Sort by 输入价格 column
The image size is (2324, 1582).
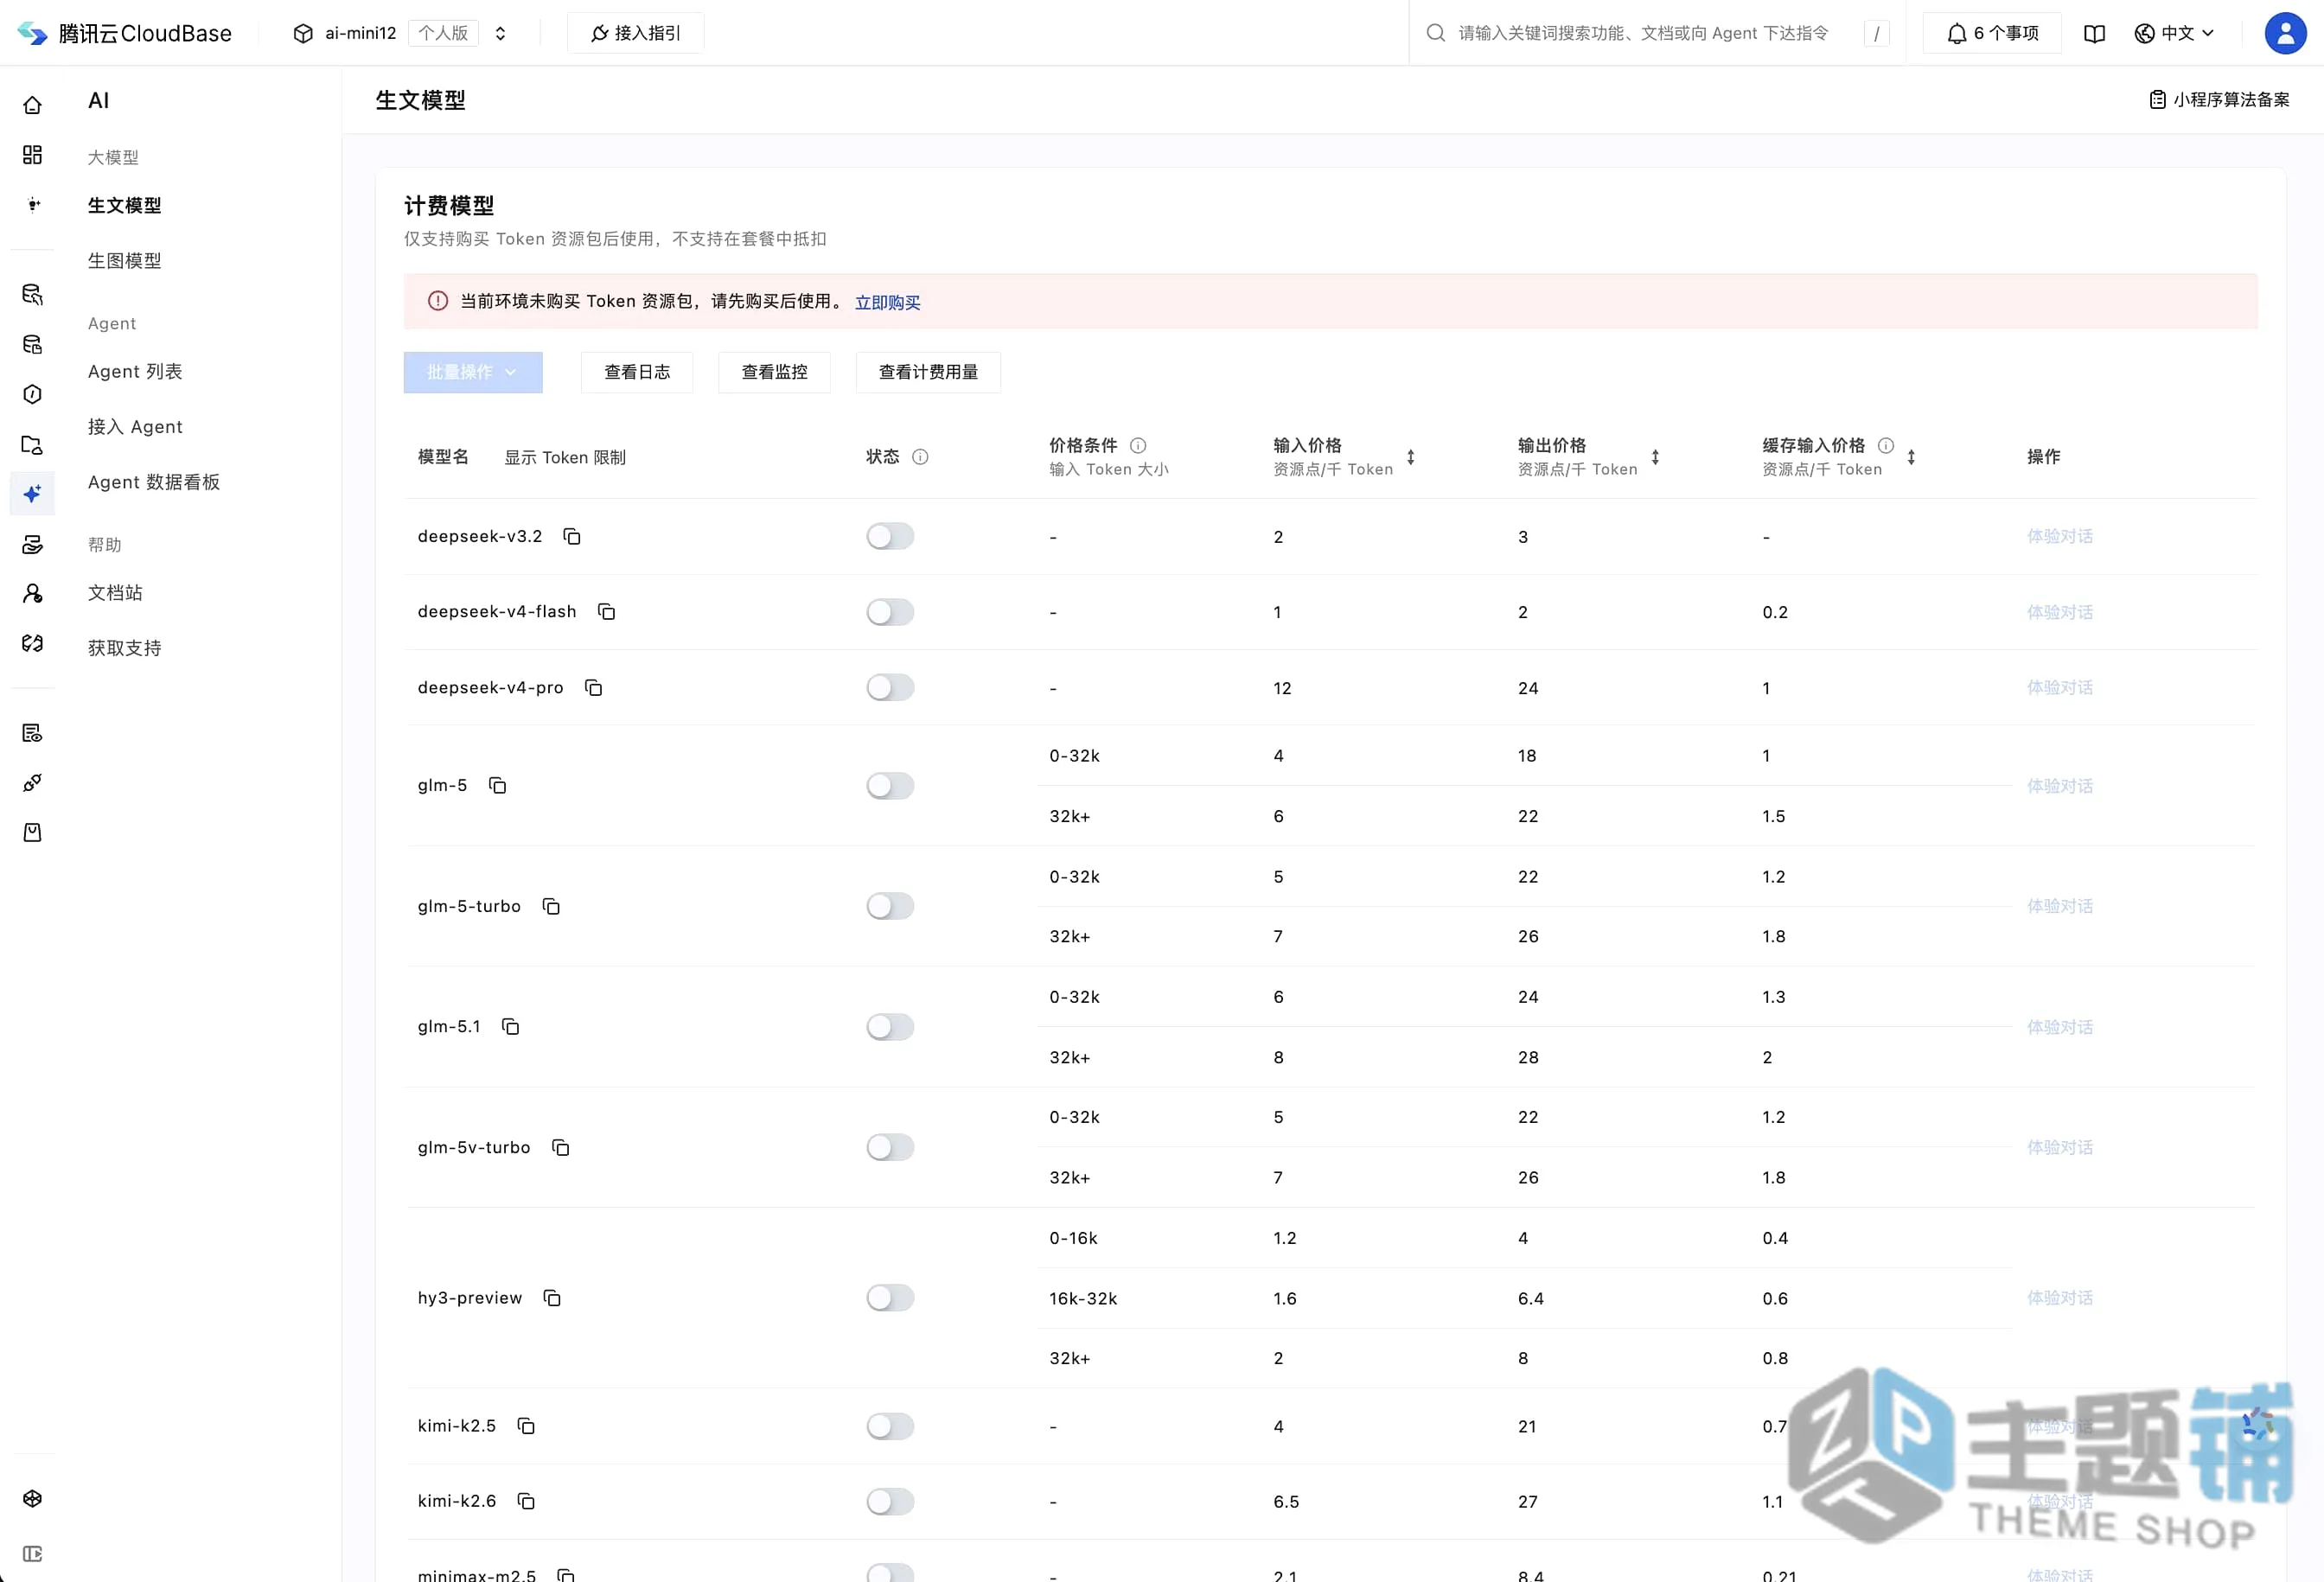1411,457
